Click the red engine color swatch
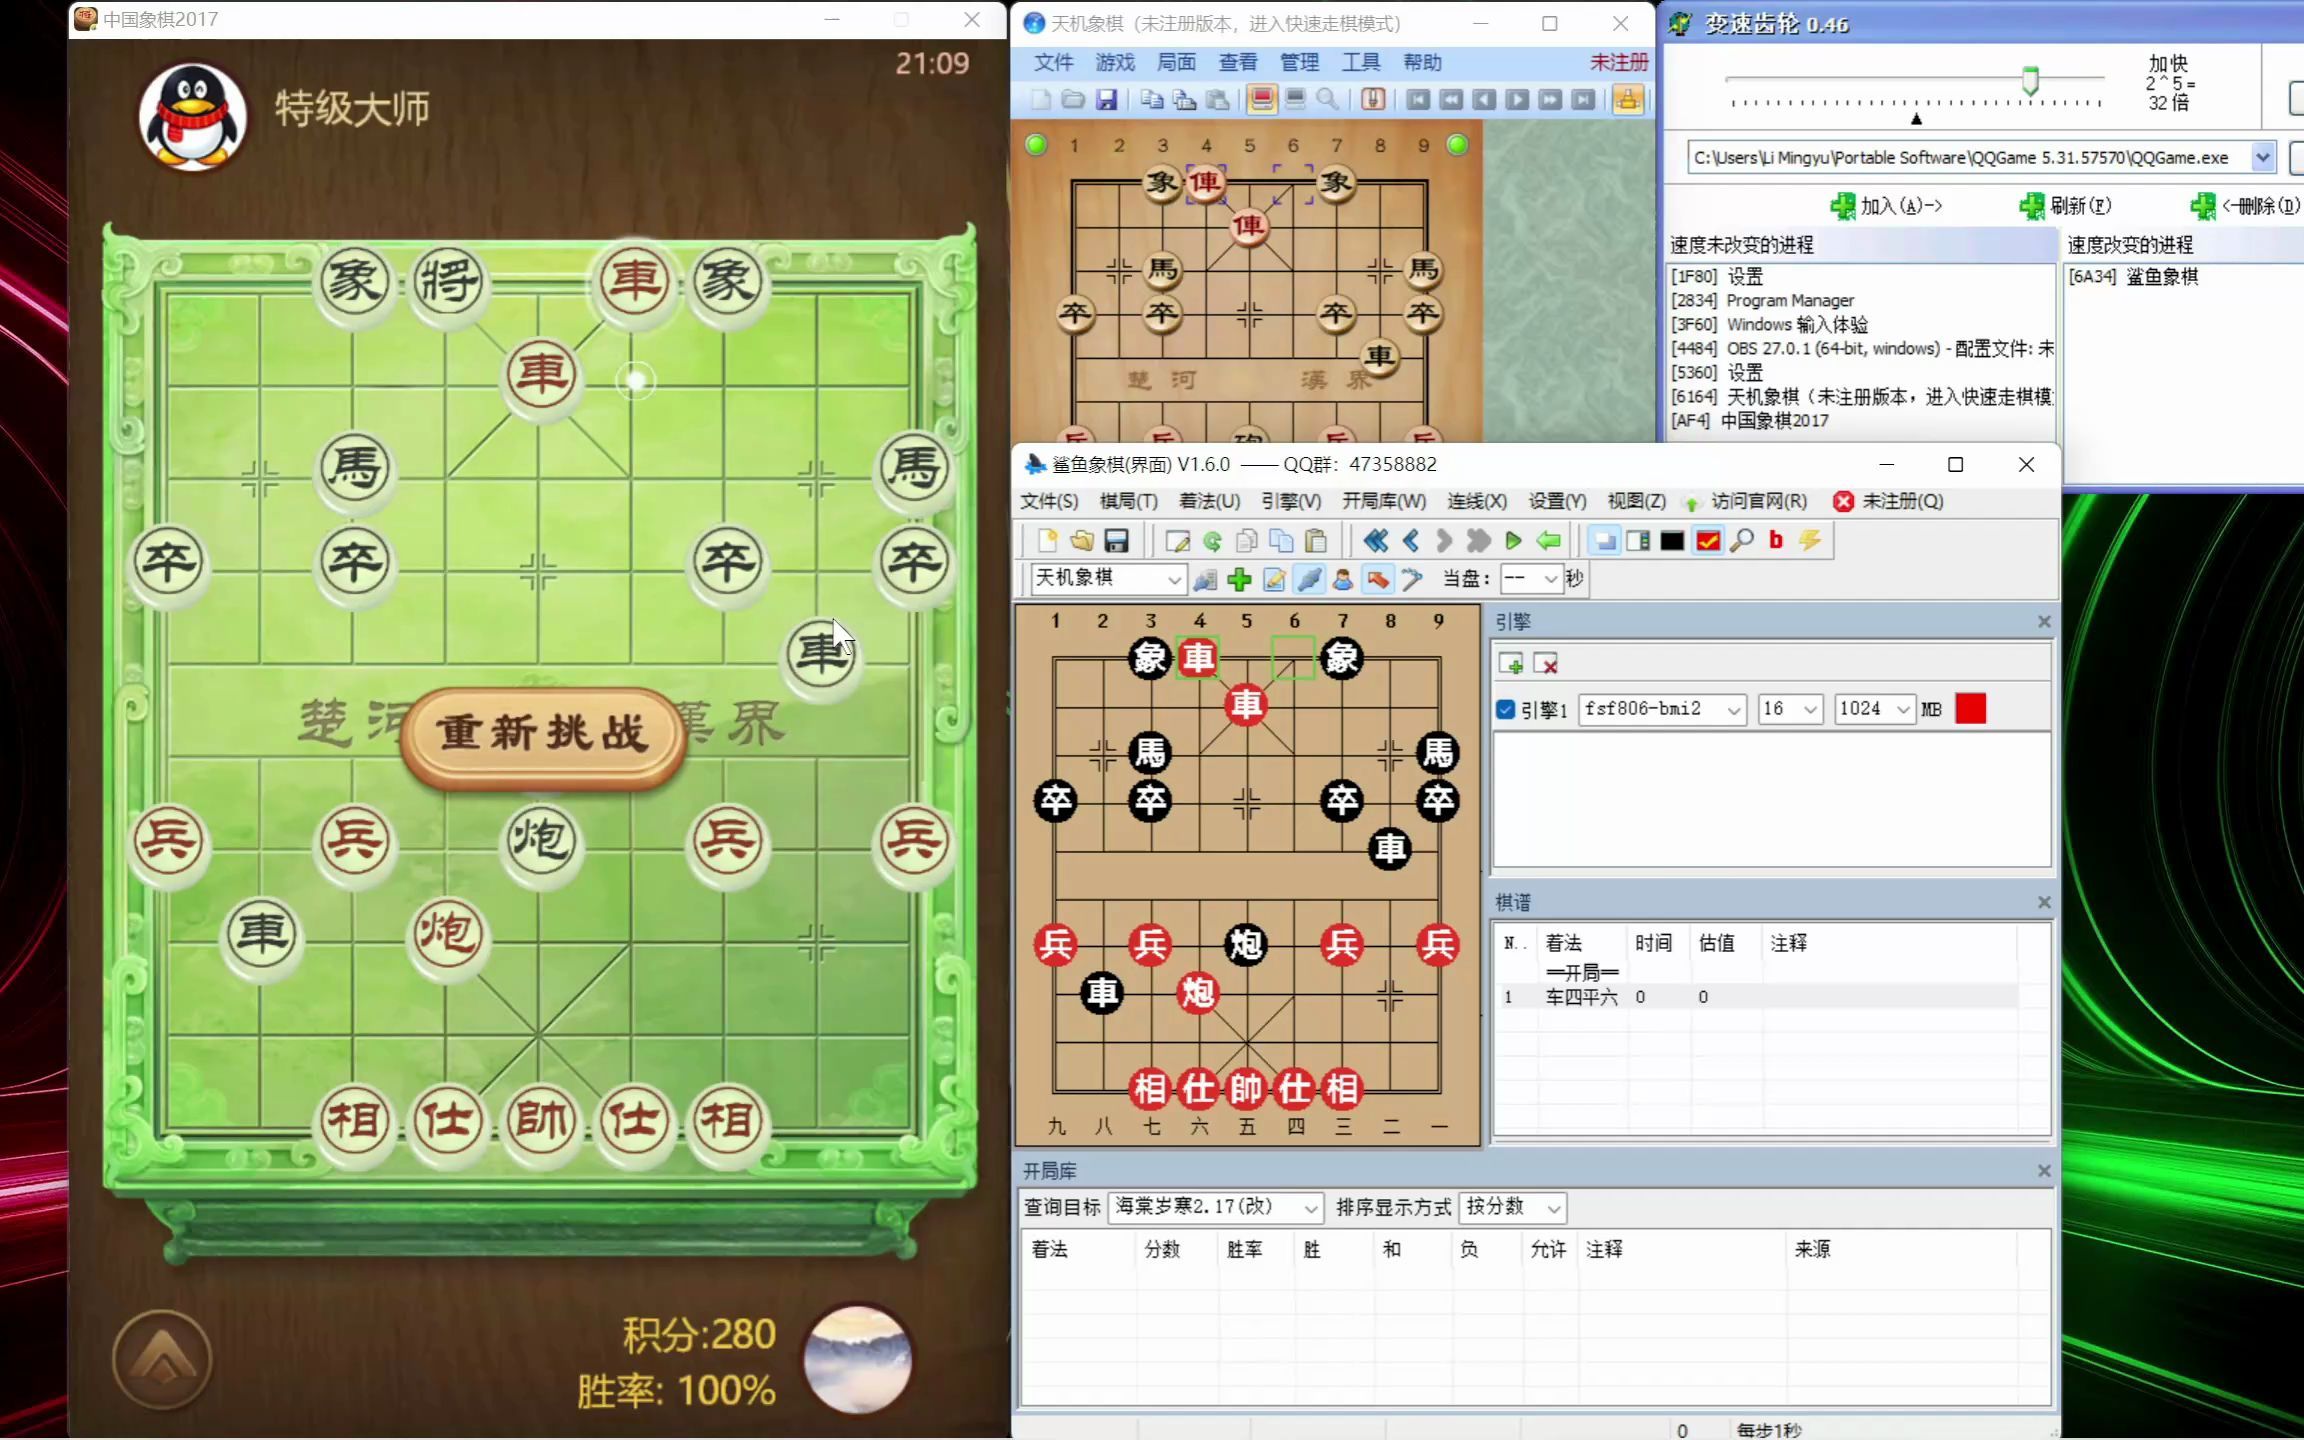2304x1440 pixels. (1970, 709)
